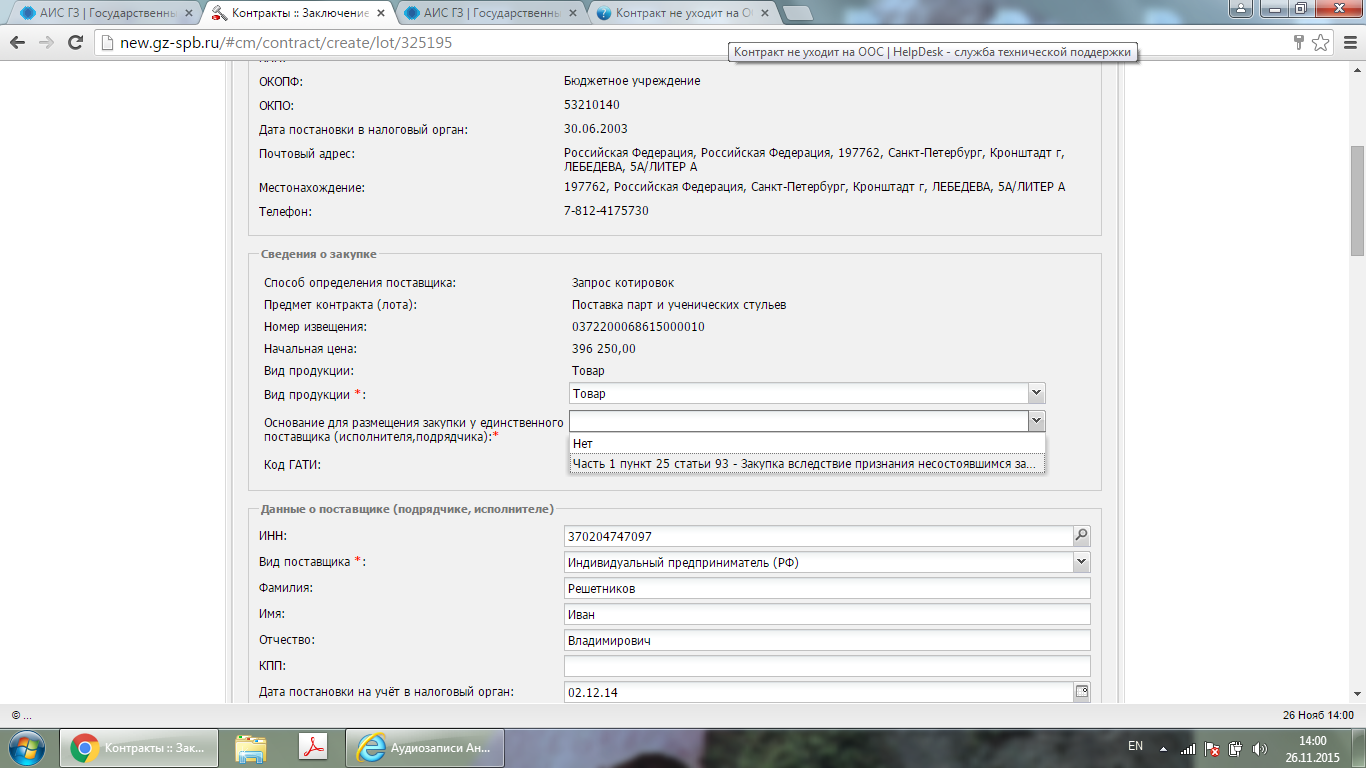Open the new tab button
This screenshot has height=768, width=1366.
point(797,13)
